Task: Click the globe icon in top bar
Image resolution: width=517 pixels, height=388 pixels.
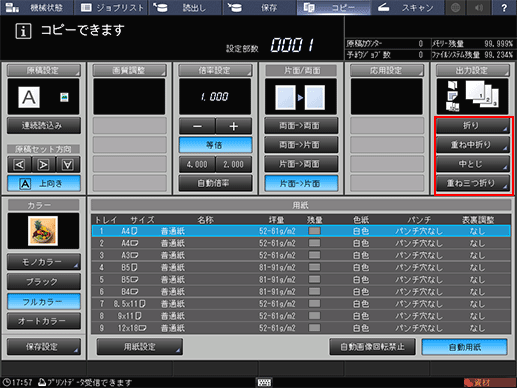Action: [x=455, y=7]
